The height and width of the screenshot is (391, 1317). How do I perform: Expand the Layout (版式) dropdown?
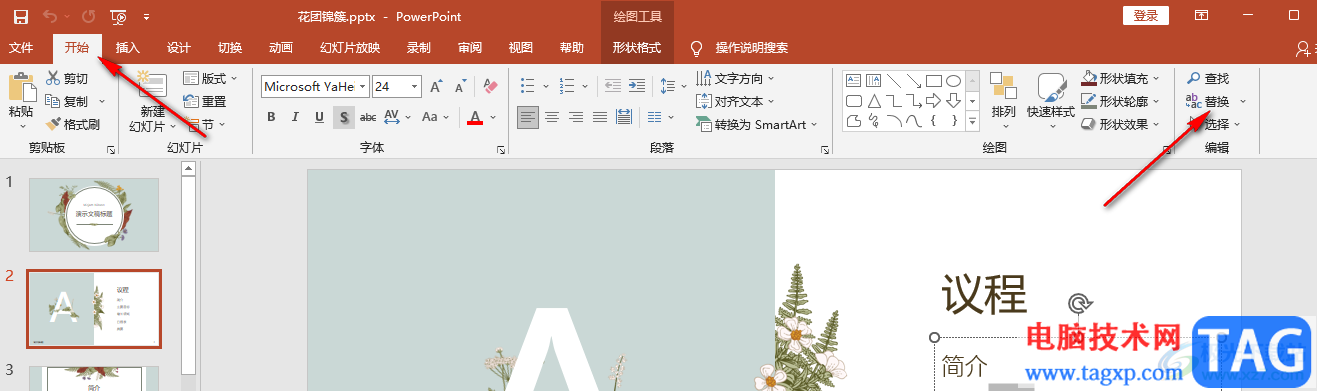point(211,78)
